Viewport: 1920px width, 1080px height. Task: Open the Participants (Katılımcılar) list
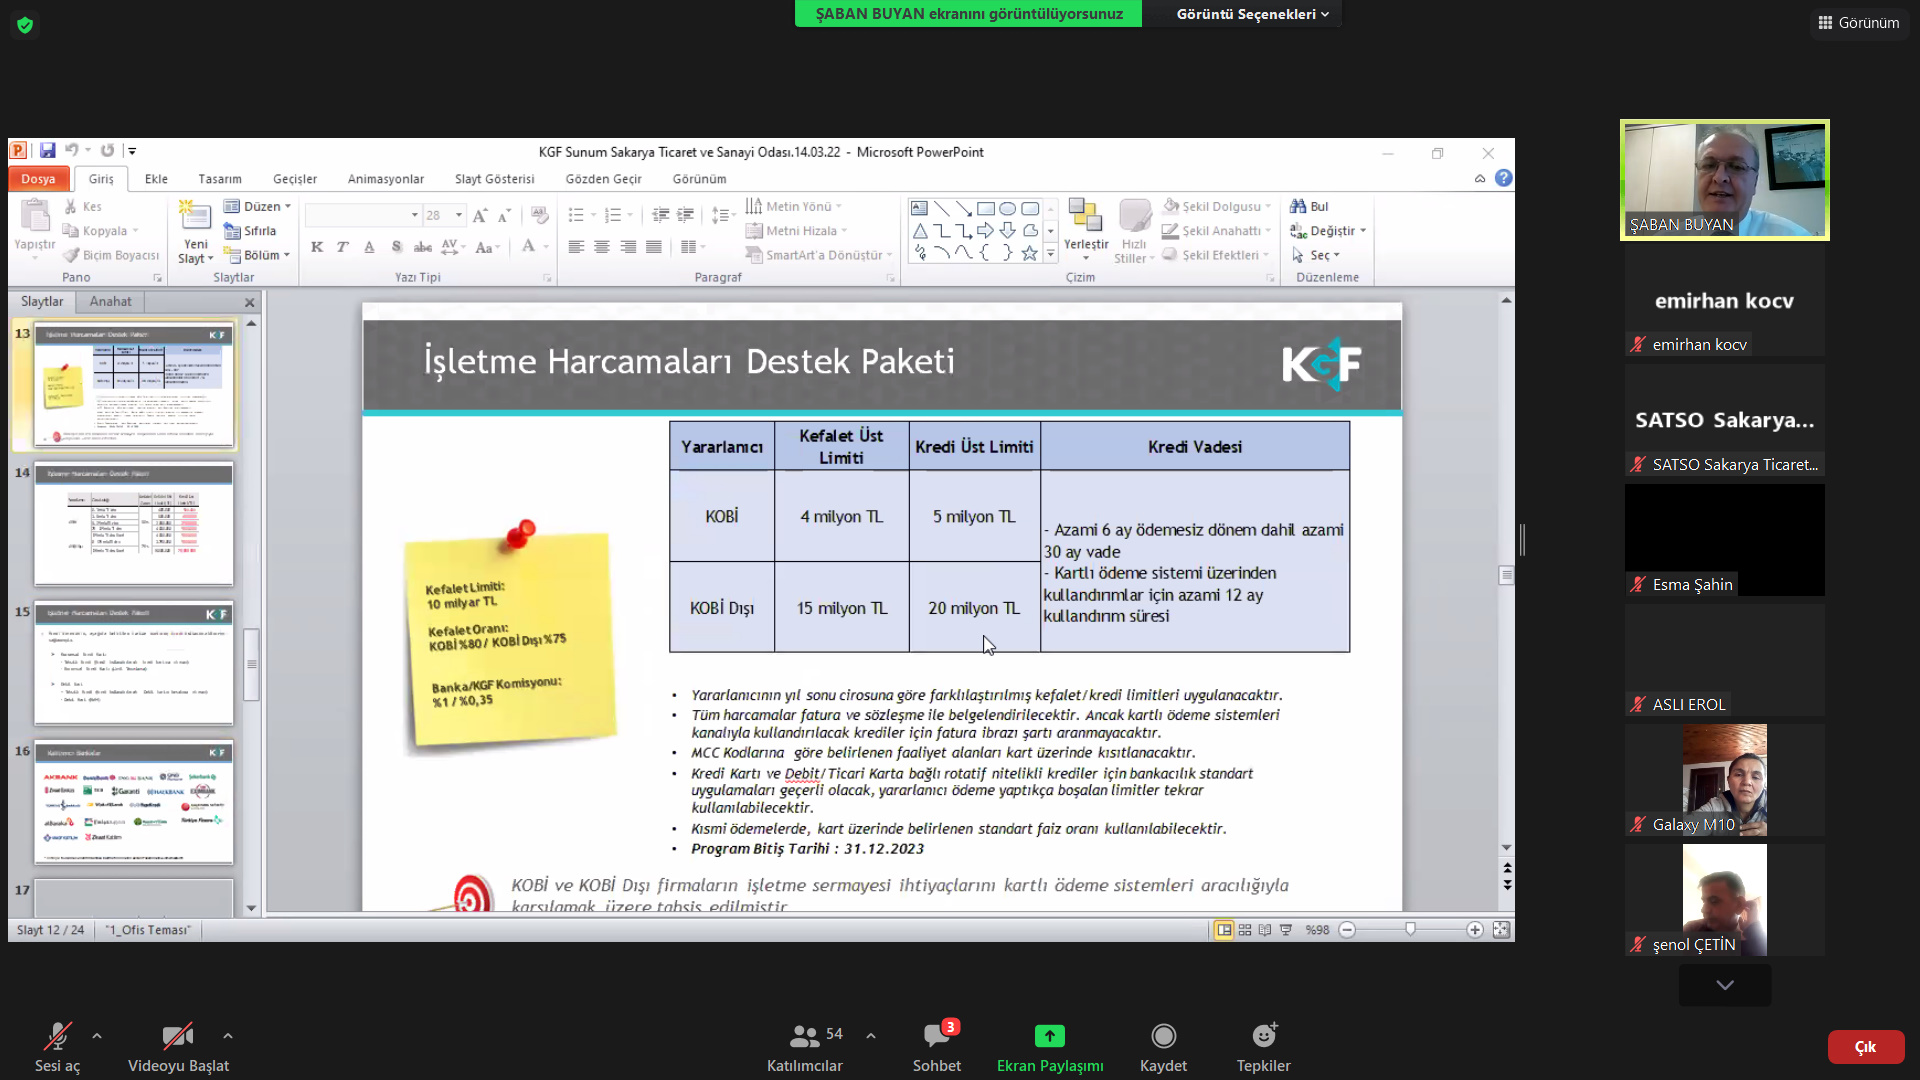click(x=804, y=1036)
